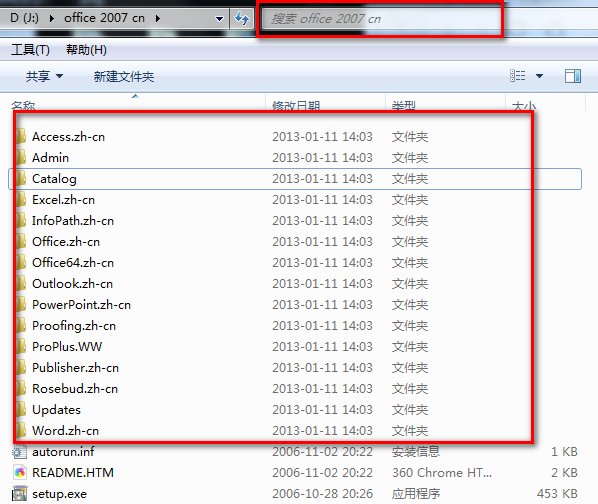This screenshot has width=598, height=504.
Task: Click the 2006-10-28 20:26 date cell
Action: click(x=323, y=494)
